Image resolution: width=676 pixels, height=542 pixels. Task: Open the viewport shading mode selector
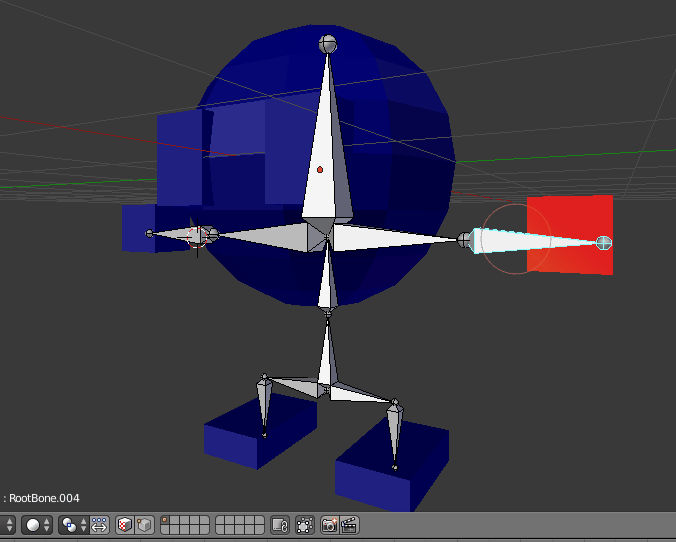pos(37,525)
